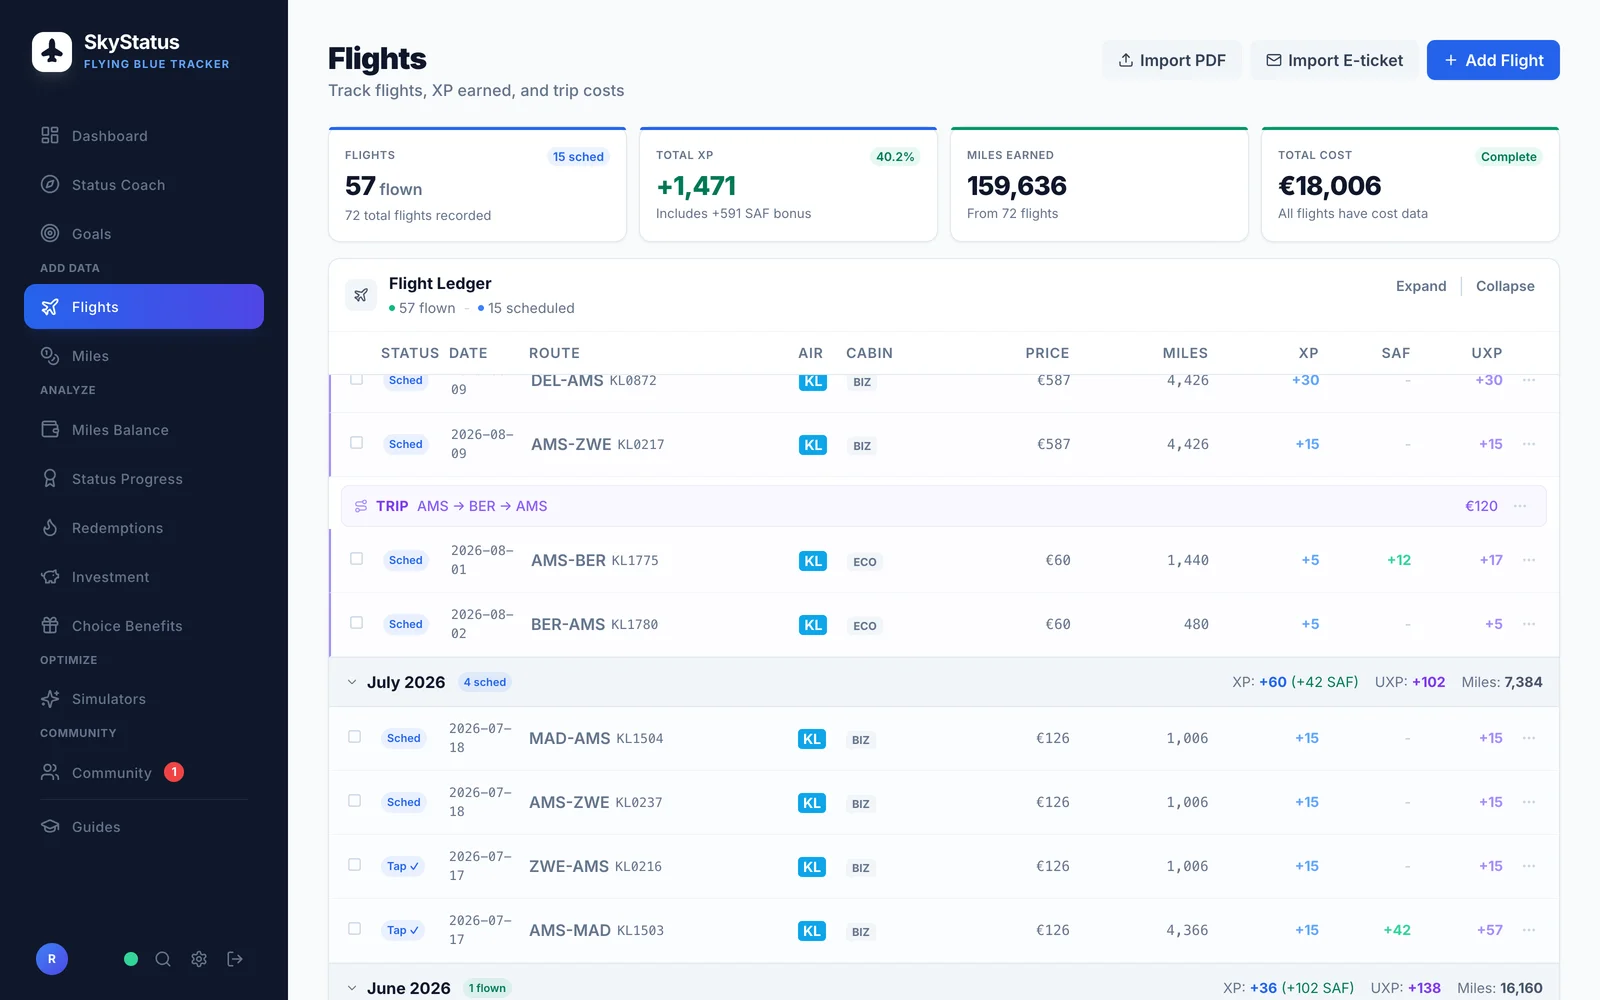Open the more menu for the AMS-BER-AMS trip
Screen dimensions: 1600x1000
pos(1520,506)
